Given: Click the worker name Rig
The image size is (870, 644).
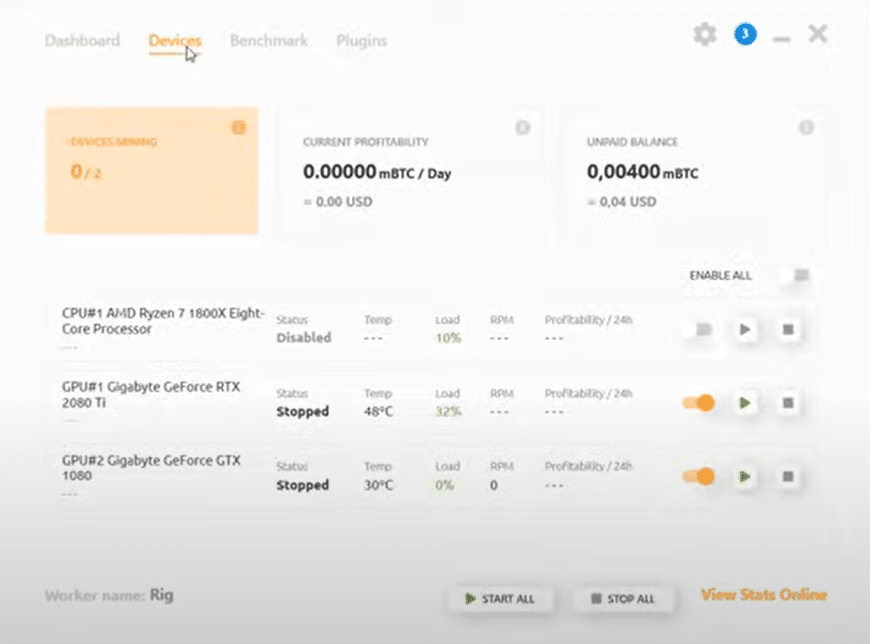Looking at the screenshot, I should [161, 595].
